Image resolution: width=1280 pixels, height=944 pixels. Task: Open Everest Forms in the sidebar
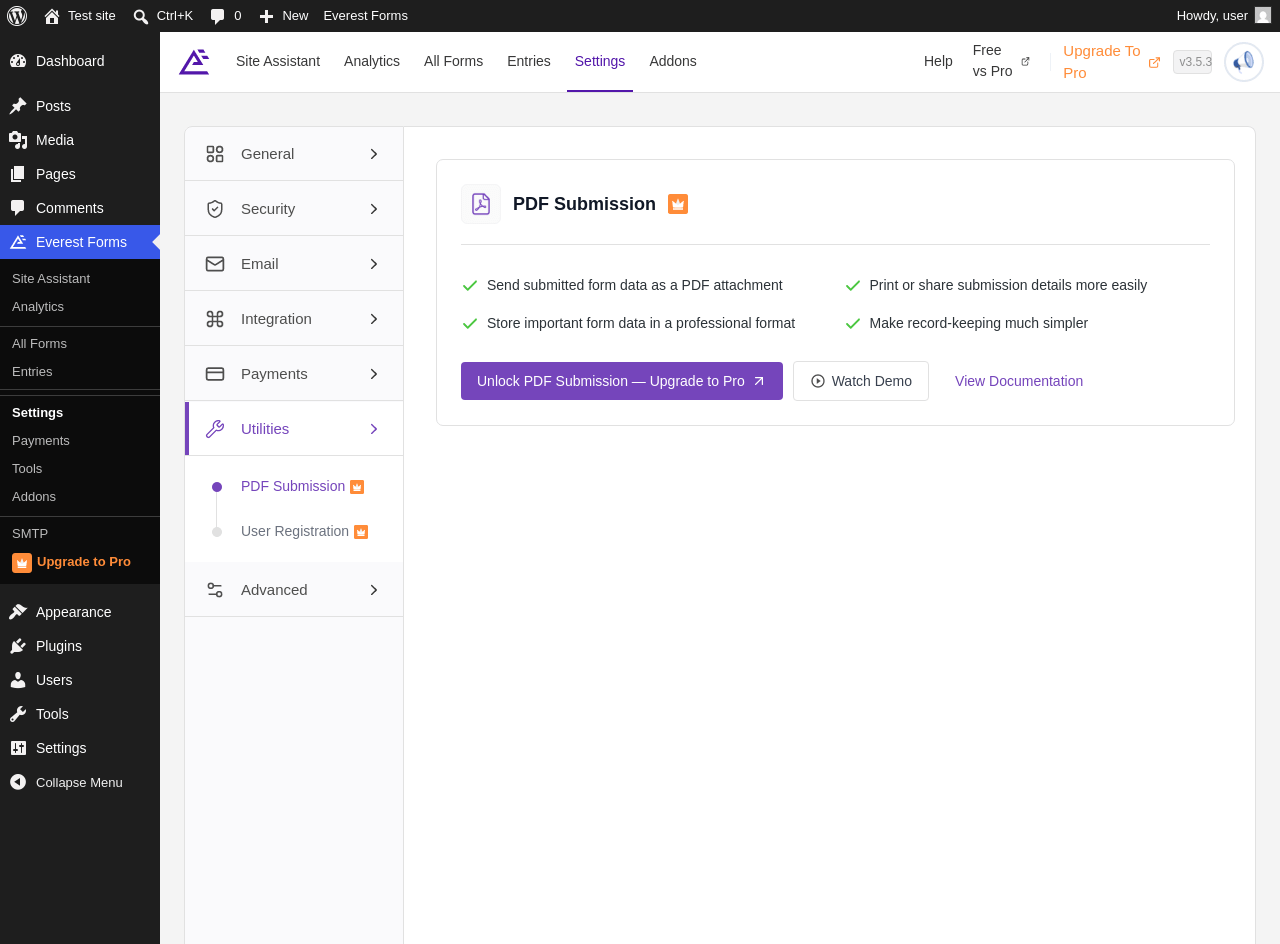coord(80,242)
